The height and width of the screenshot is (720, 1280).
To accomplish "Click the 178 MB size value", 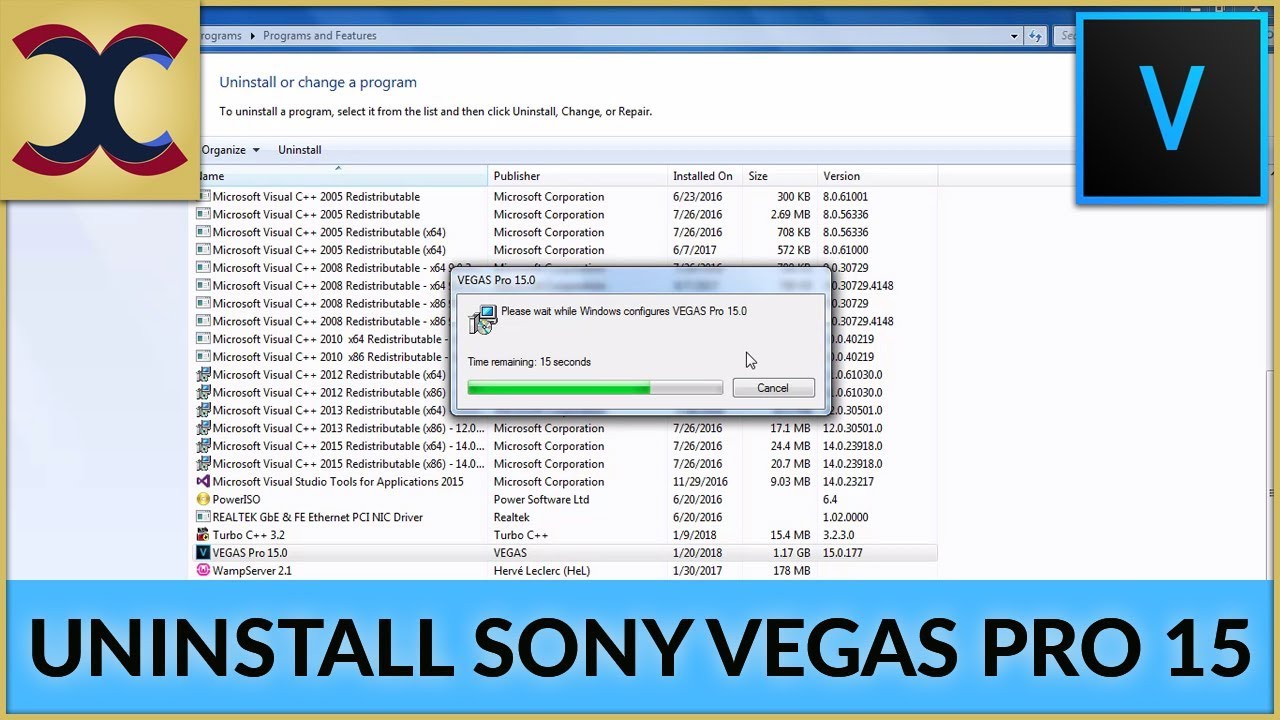I will click(791, 570).
